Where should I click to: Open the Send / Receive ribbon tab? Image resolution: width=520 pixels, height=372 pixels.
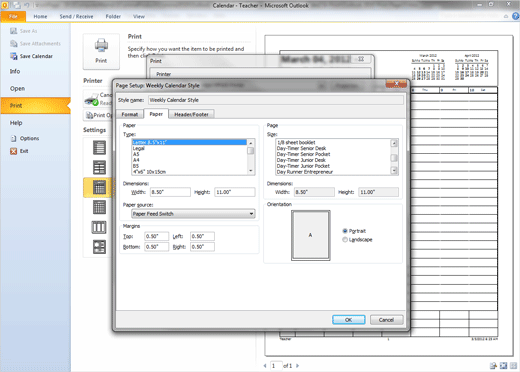[76, 16]
